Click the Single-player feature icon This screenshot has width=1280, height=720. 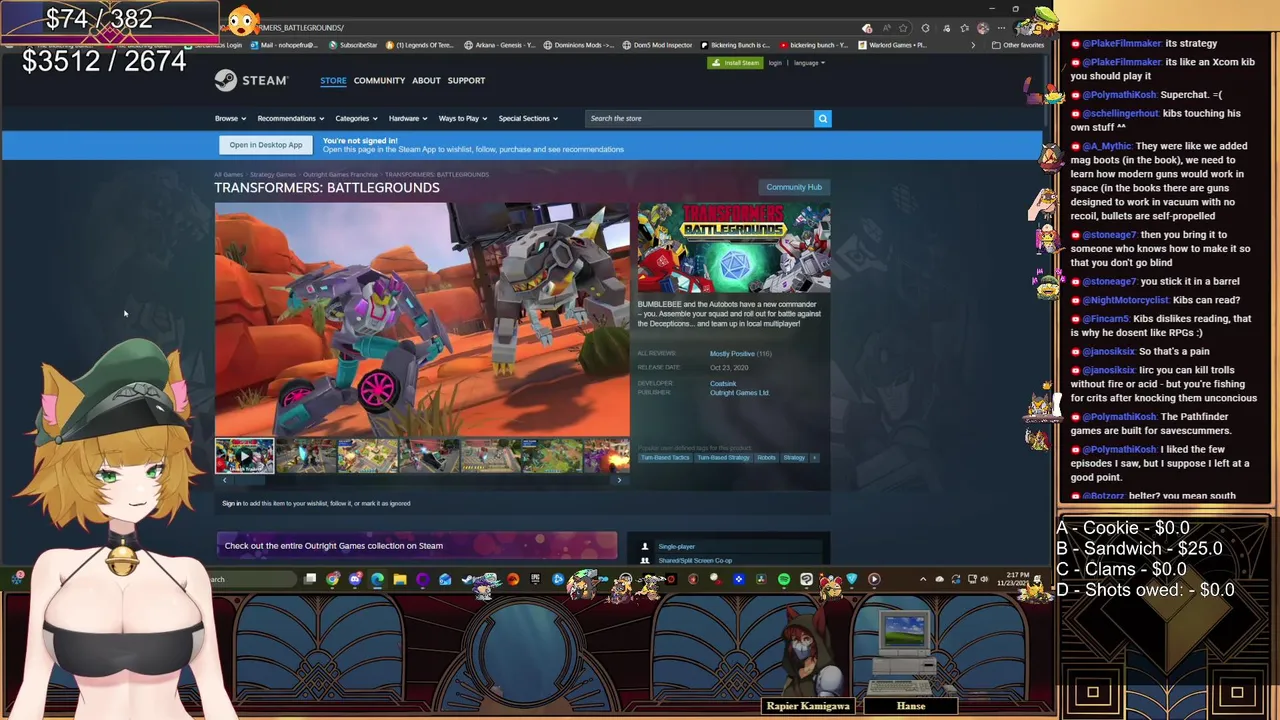point(645,547)
